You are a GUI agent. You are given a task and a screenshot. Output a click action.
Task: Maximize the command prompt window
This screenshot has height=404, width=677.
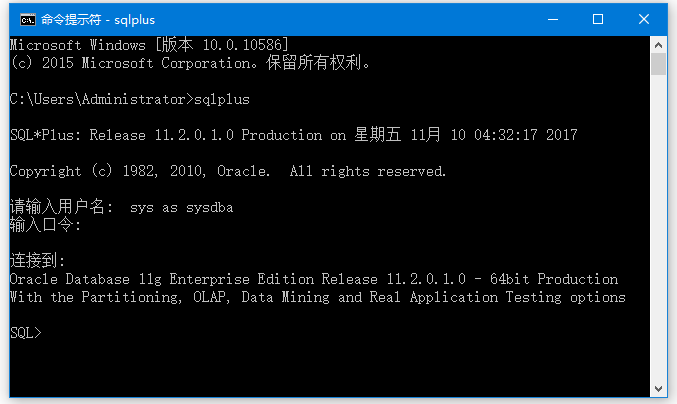598,19
